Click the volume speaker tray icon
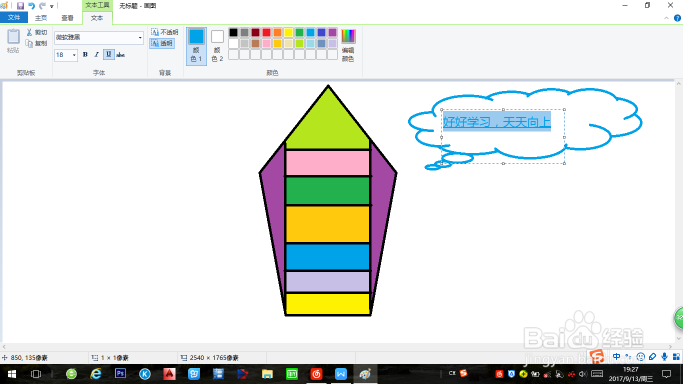The width and height of the screenshot is (683, 384). (583, 374)
